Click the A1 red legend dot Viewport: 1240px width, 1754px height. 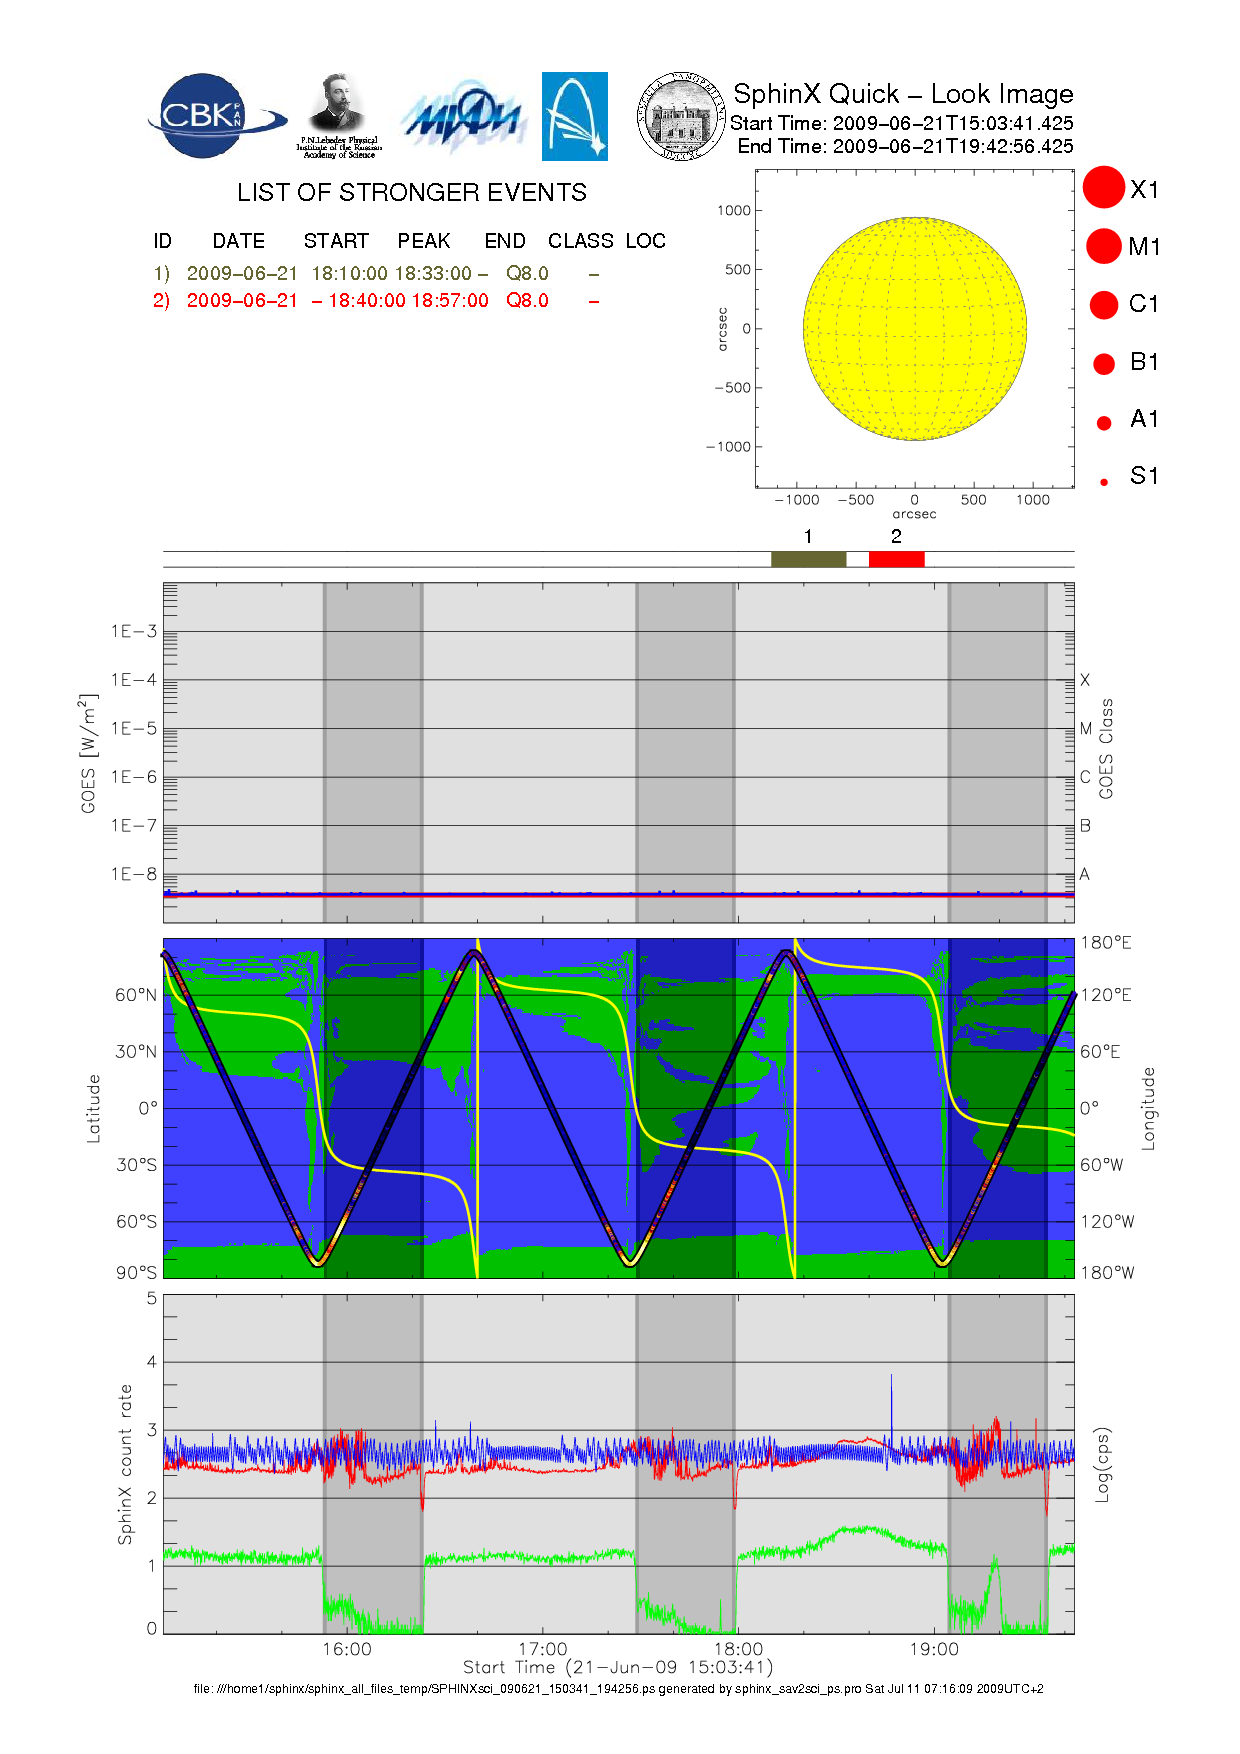(1104, 423)
